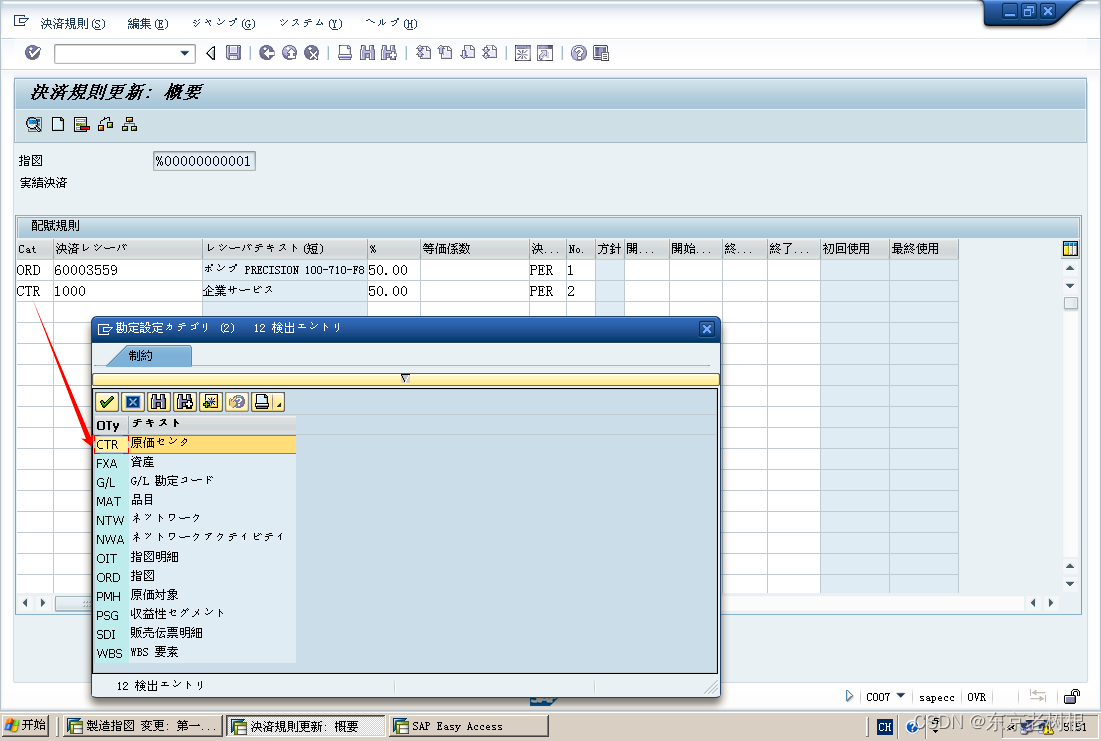Viewport: 1101px width, 741px height.
Task: Switch to taskbar SAP Easy Access window
Action: click(x=469, y=726)
